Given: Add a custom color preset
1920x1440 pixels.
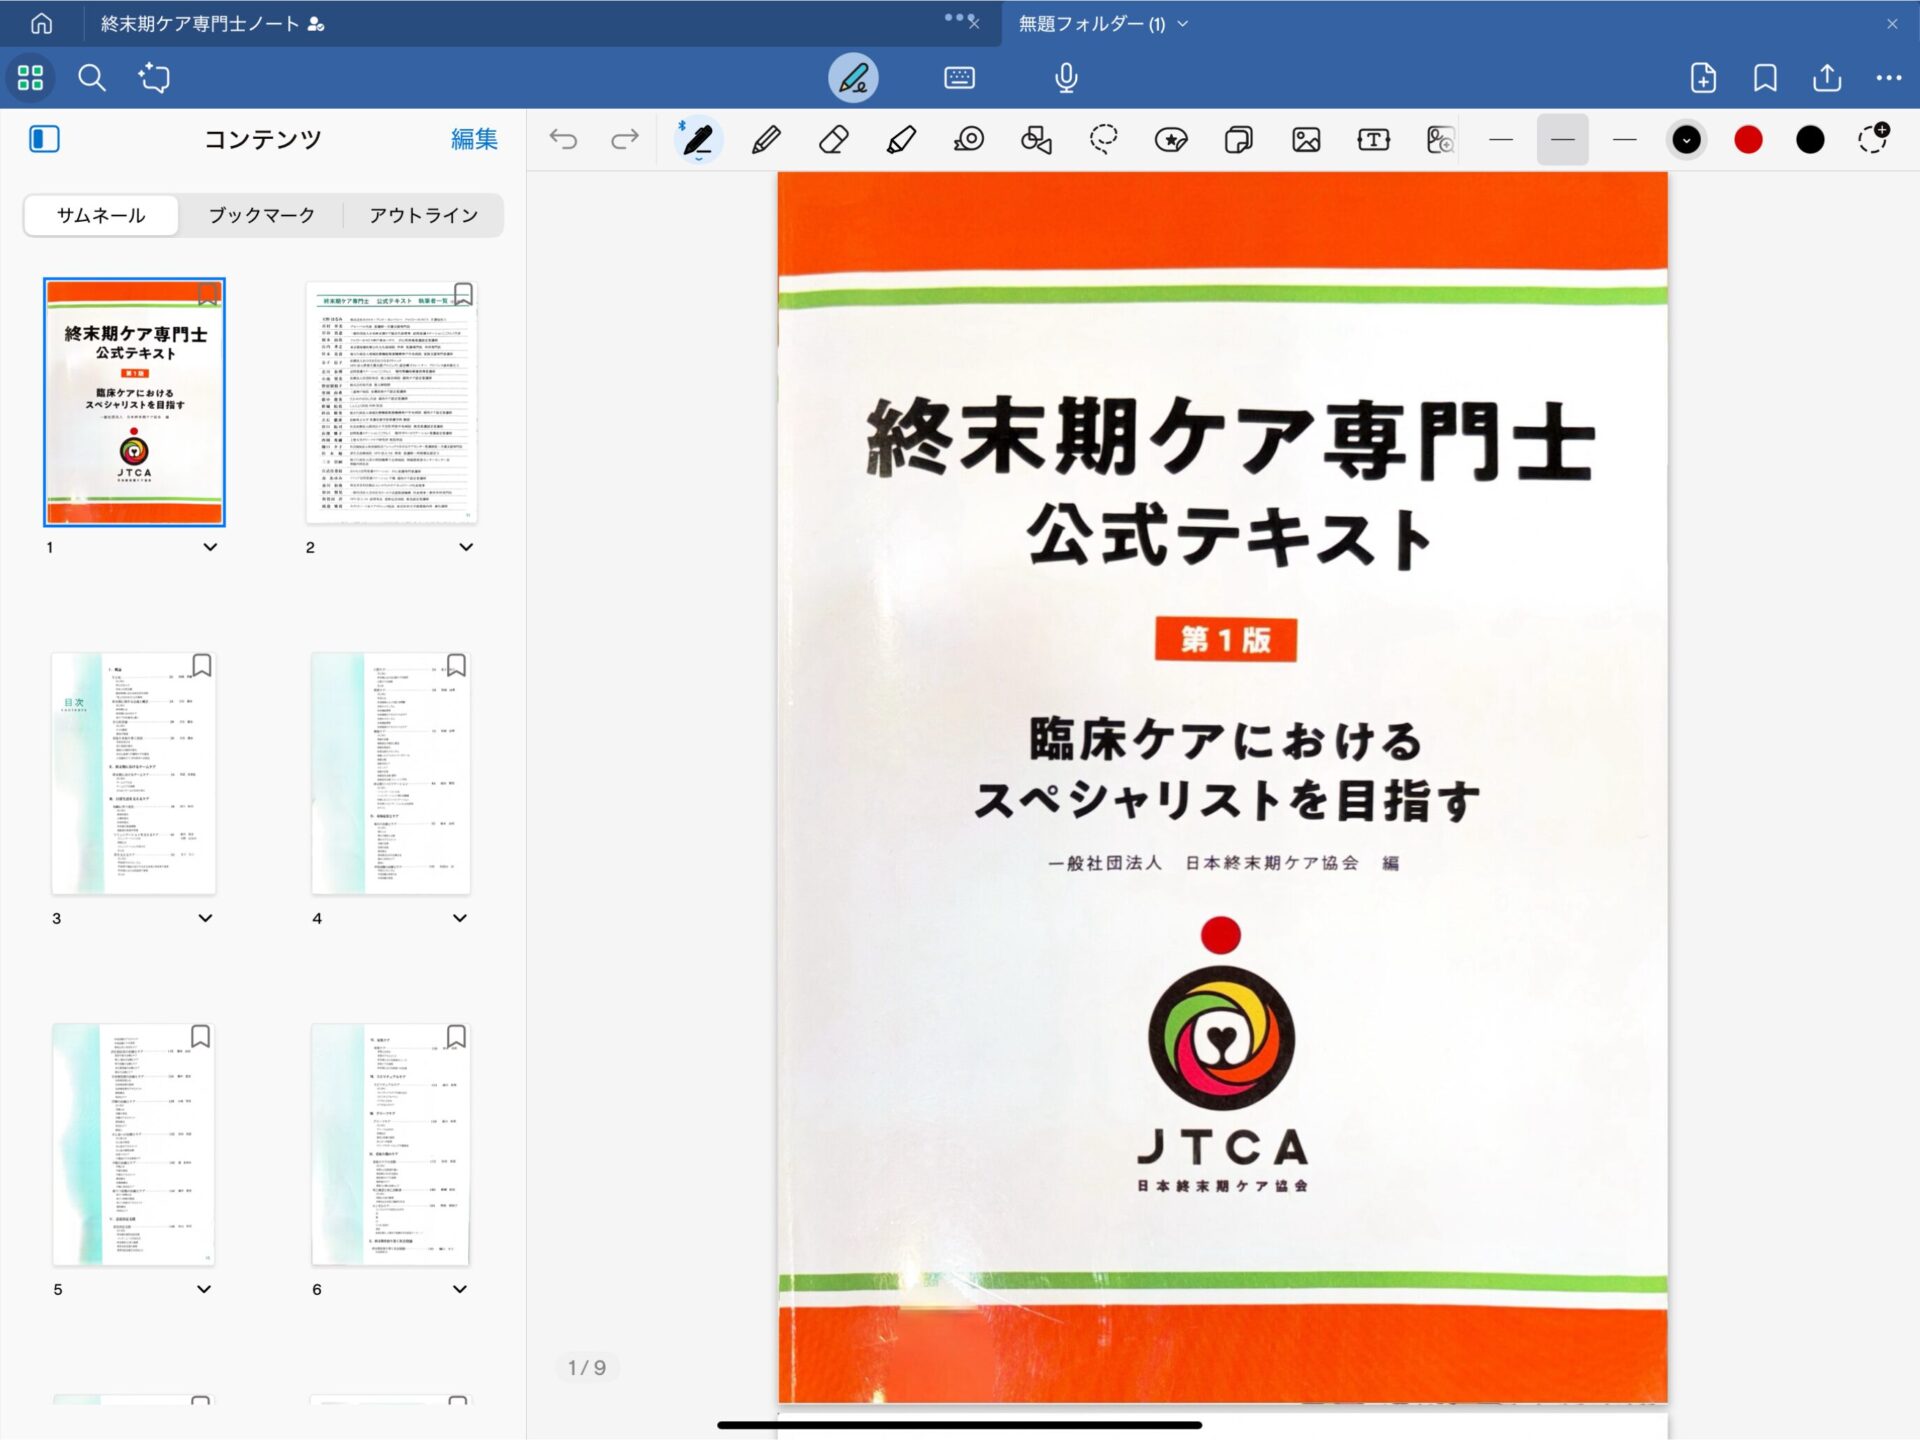Looking at the screenshot, I should click(1873, 139).
